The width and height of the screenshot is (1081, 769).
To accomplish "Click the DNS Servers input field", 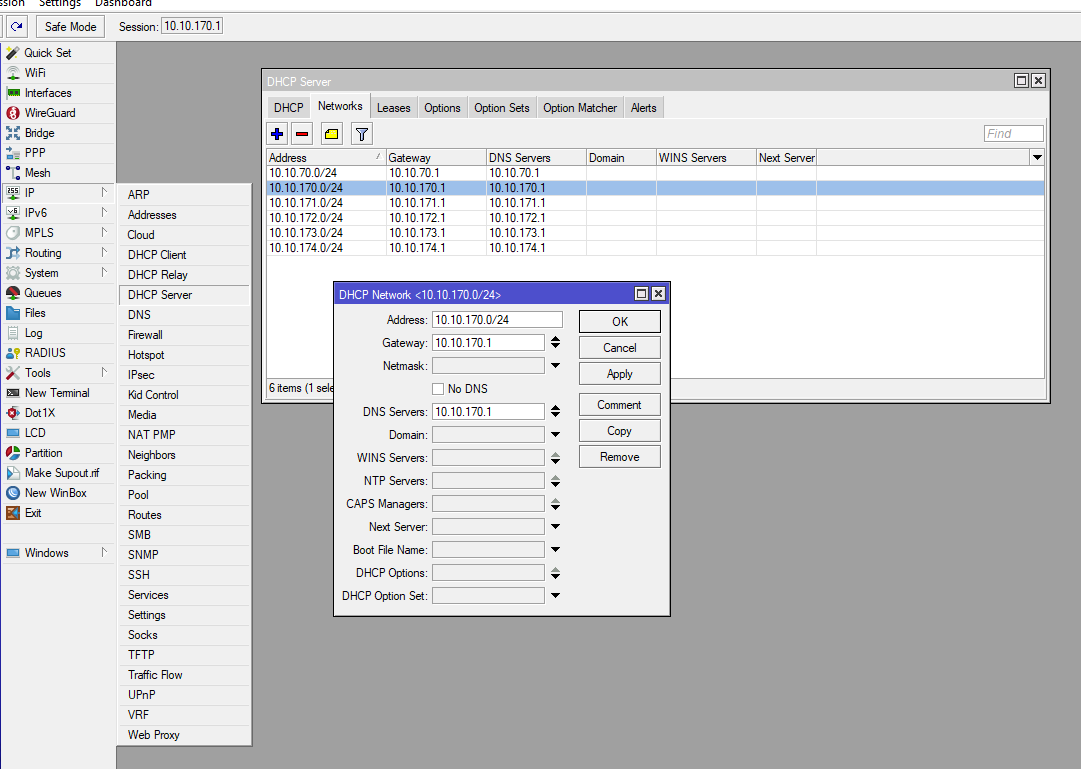I will tap(488, 412).
